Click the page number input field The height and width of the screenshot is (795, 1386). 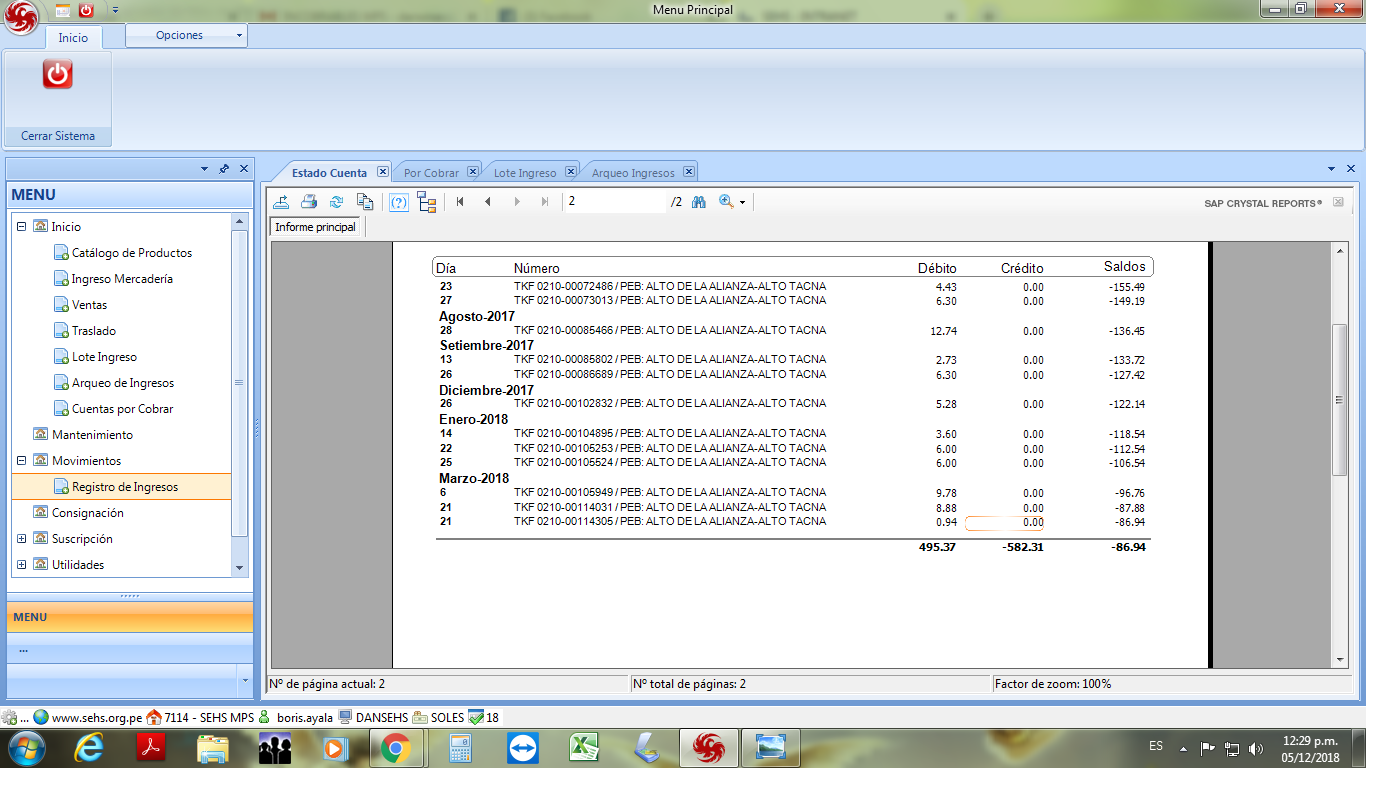point(613,202)
